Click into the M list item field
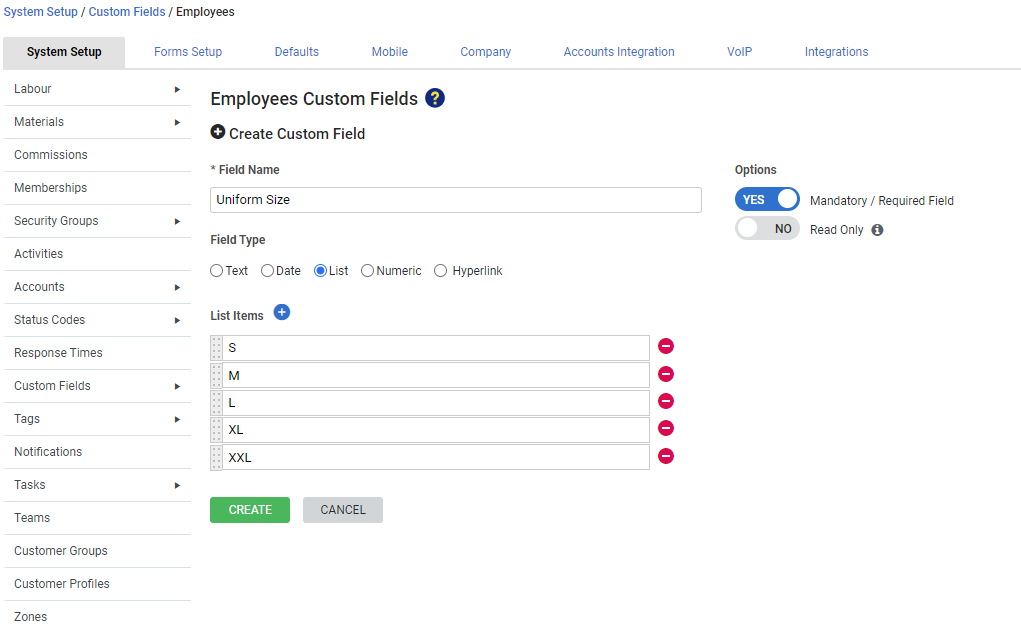 [436, 376]
